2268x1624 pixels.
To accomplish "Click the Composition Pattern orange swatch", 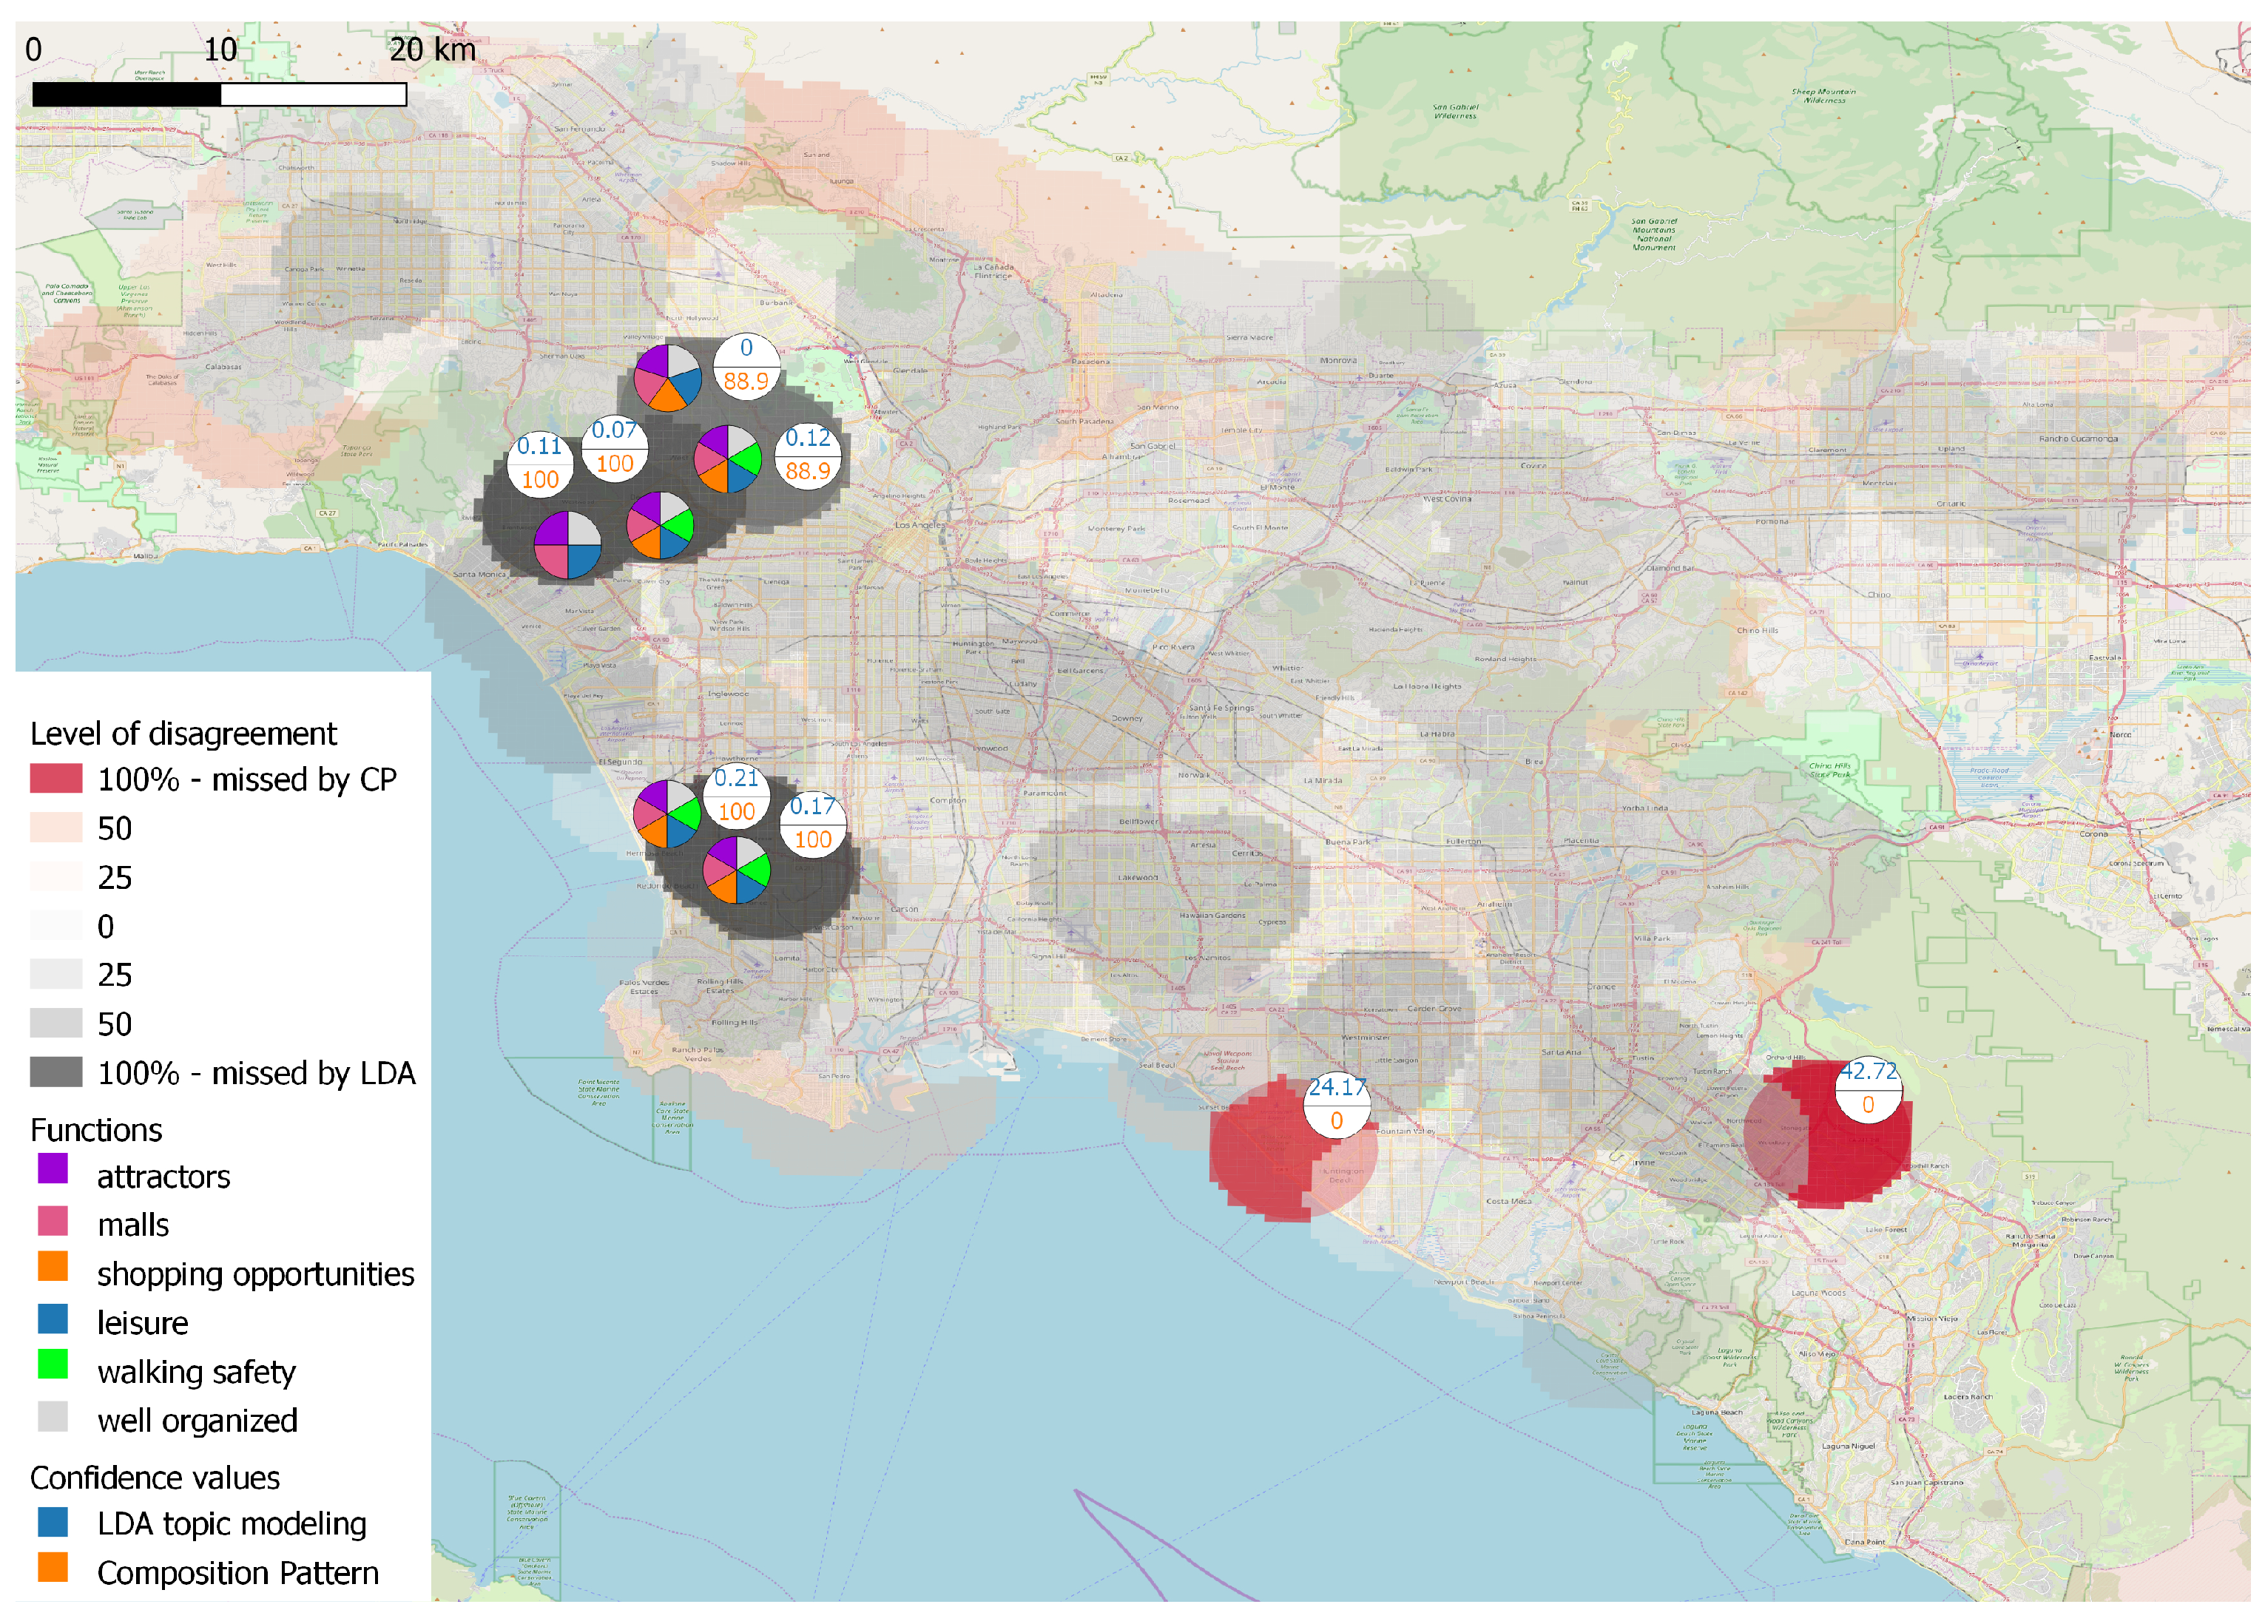I will point(53,1567).
